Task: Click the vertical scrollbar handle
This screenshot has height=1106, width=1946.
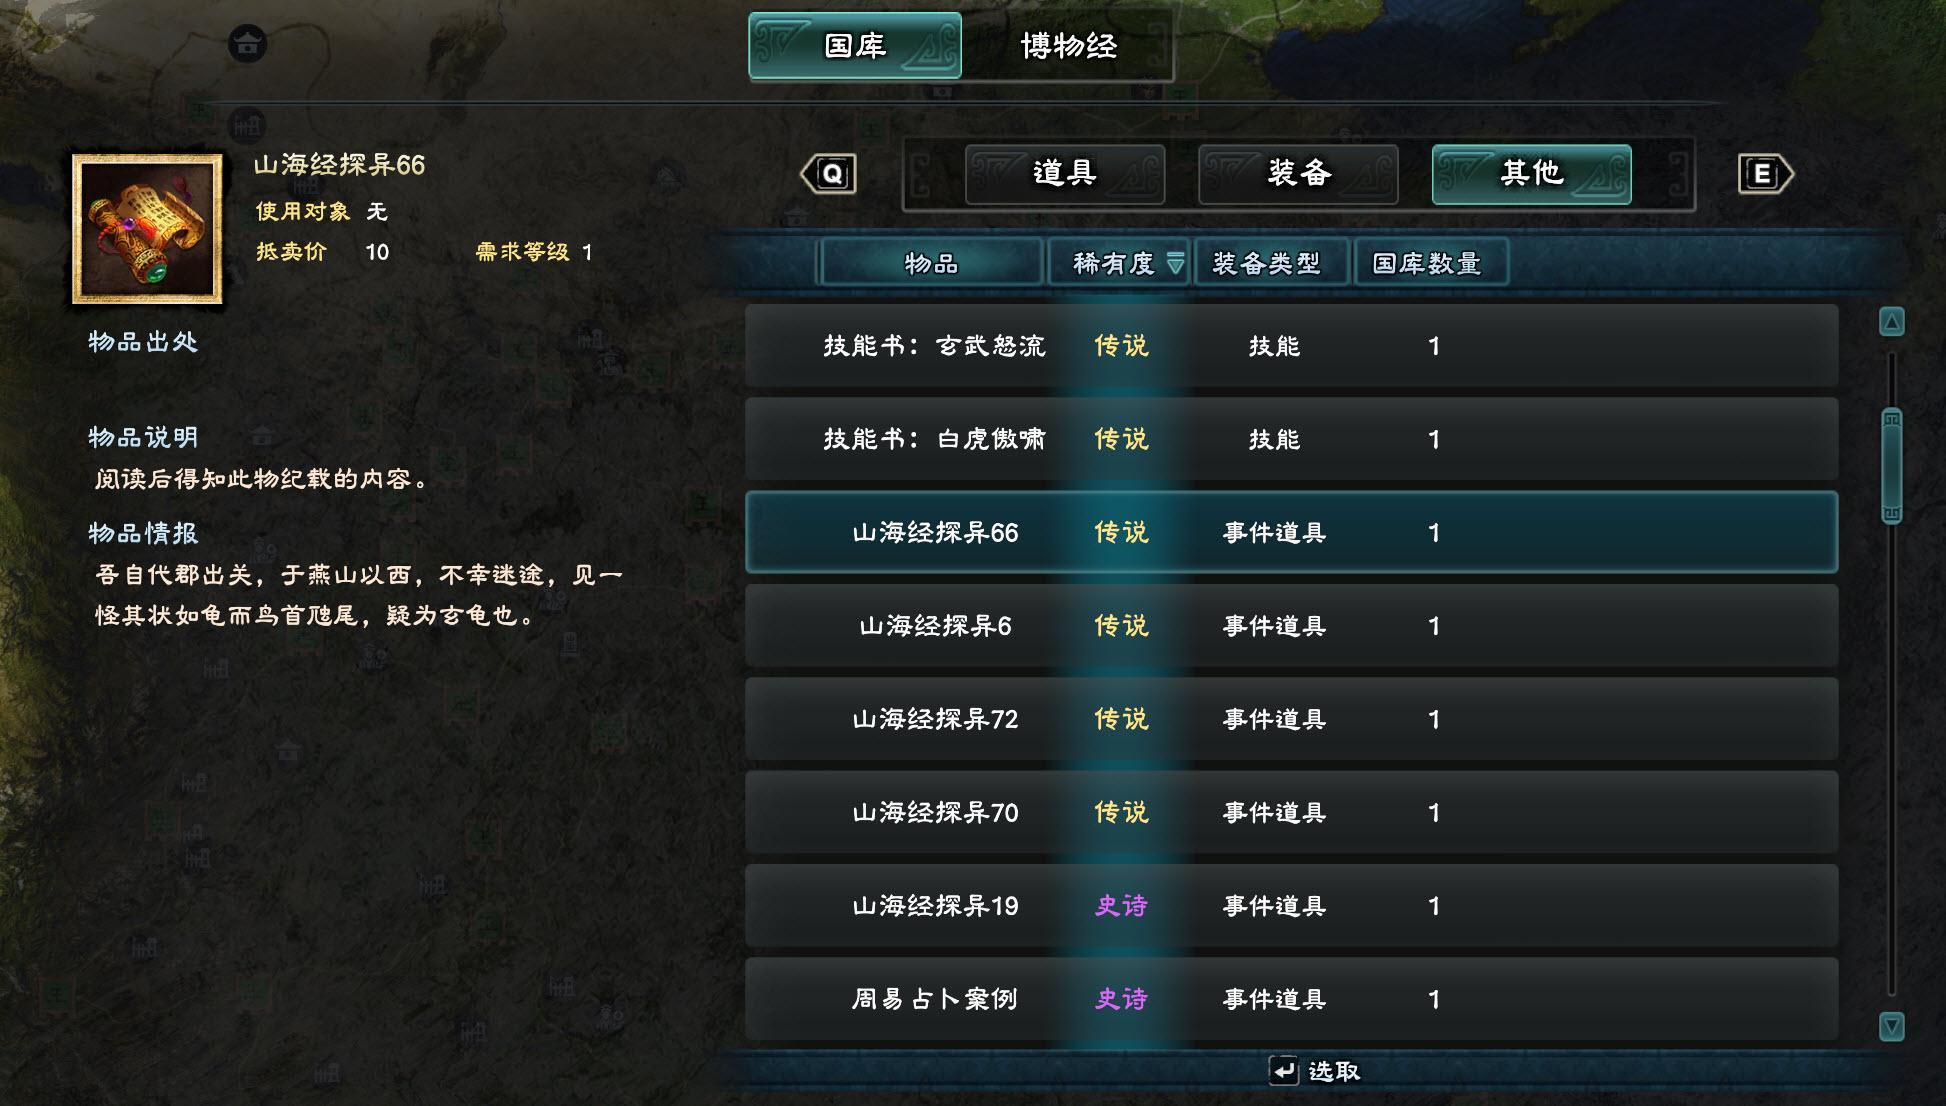Action: point(1891,466)
